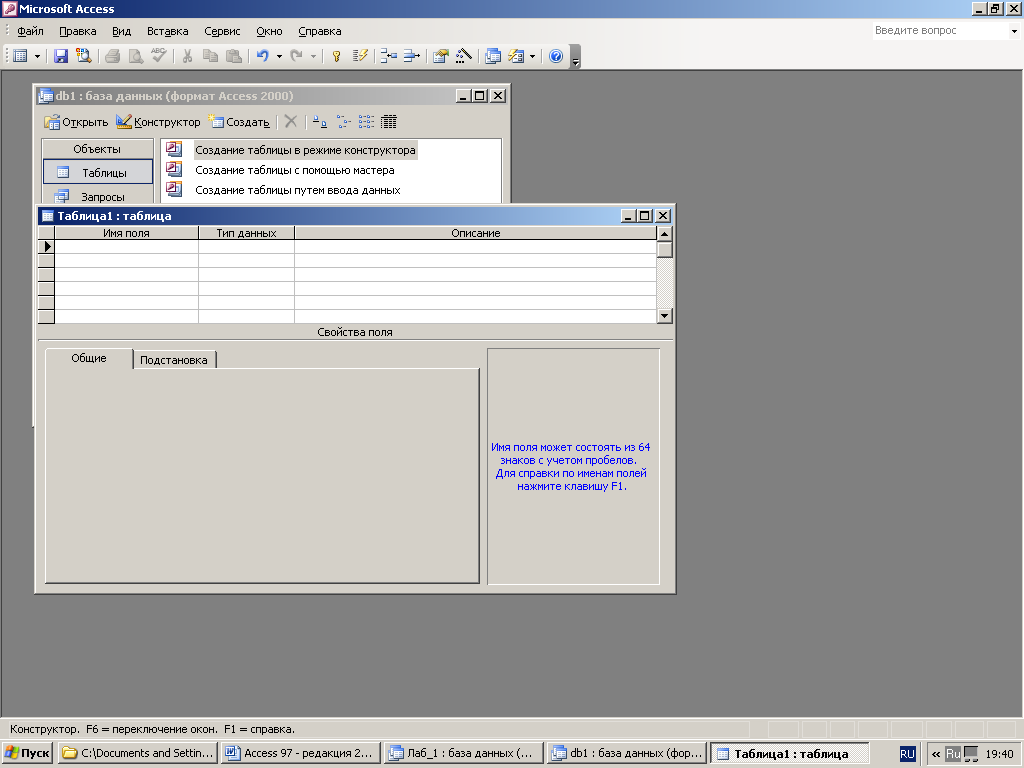The image size is (1024, 768).
Task: Switch db1 to list view
Action: tap(366, 121)
